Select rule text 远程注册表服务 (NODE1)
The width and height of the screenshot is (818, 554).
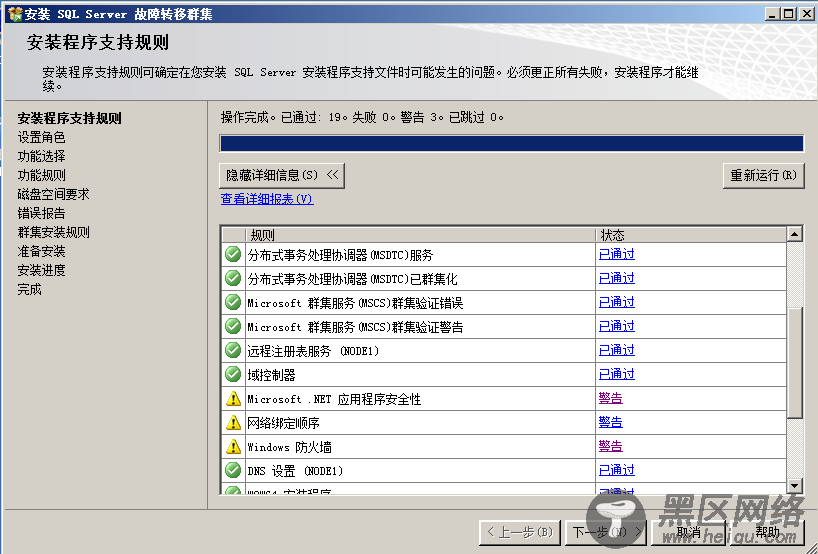313,351
